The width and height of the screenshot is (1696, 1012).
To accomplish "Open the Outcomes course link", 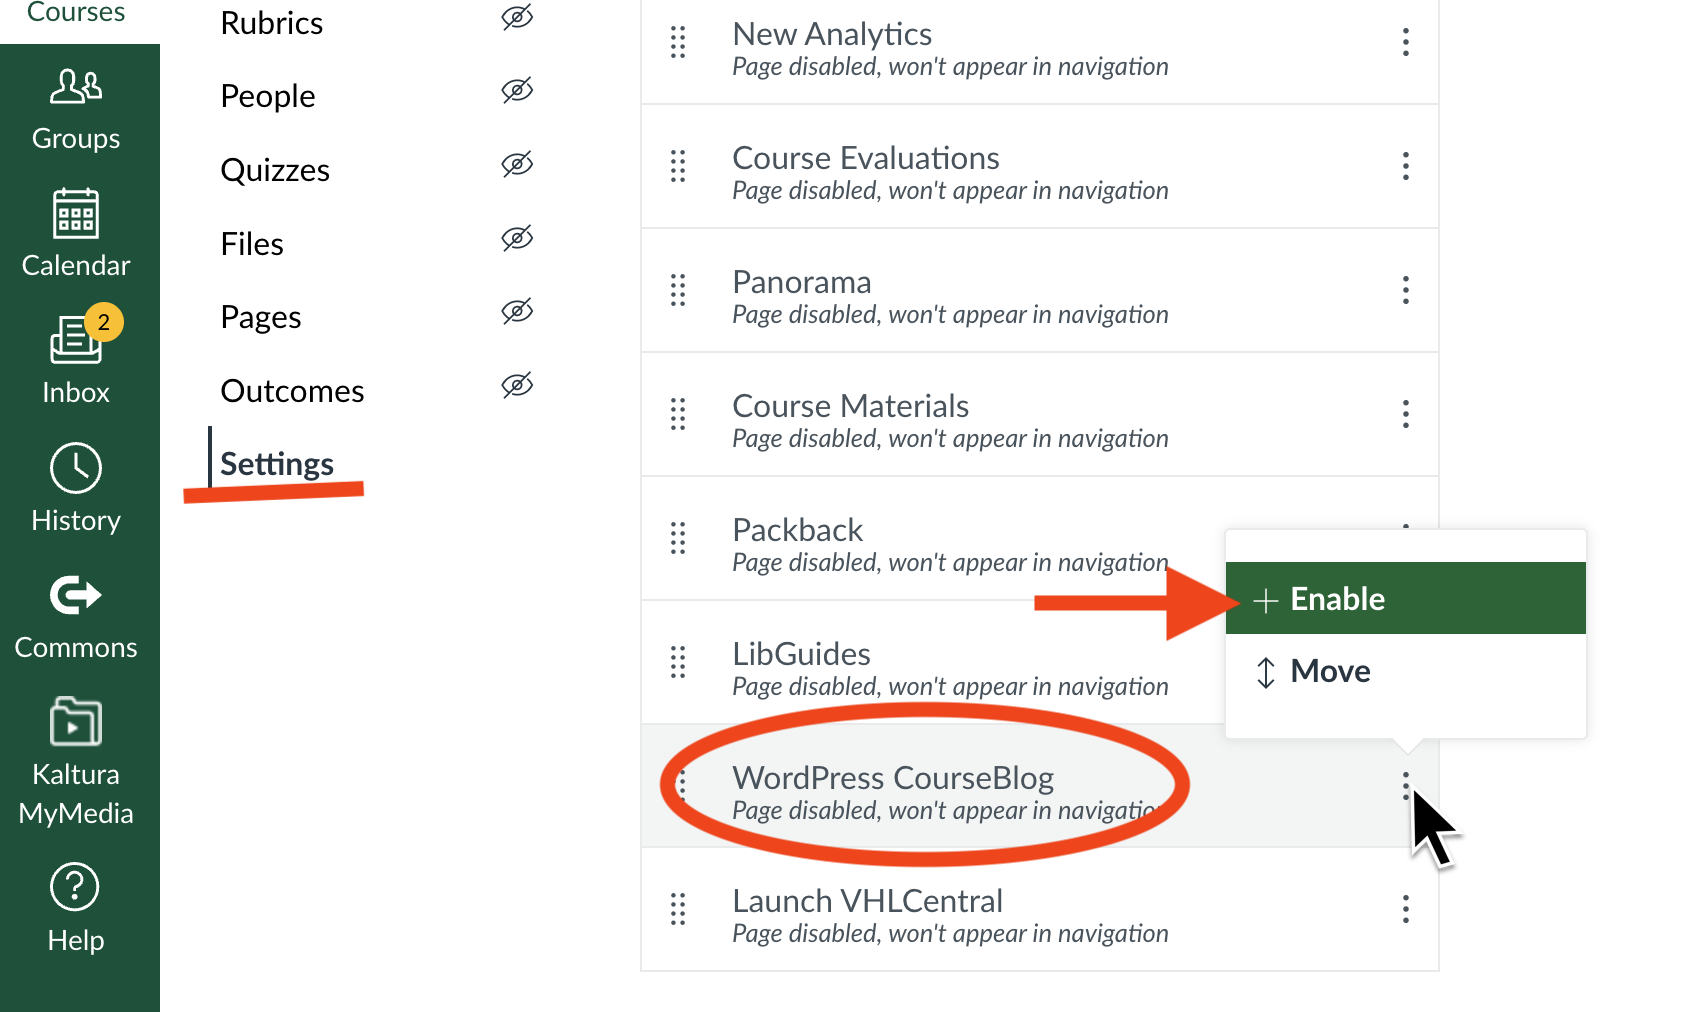I will tap(292, 391).
